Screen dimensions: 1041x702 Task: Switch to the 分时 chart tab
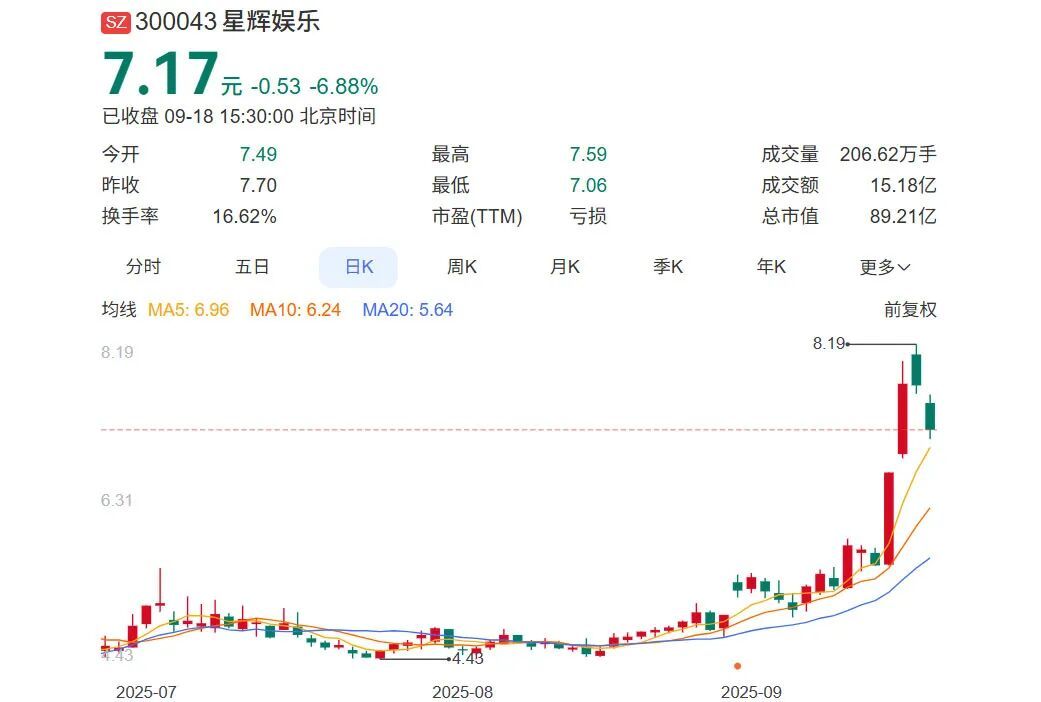pos(143,267)
